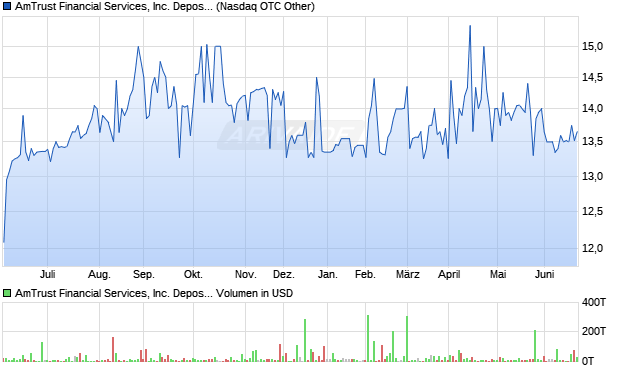
Task: Click the 'Volumen in USD' volume chart title
Action: click(254, 293)
